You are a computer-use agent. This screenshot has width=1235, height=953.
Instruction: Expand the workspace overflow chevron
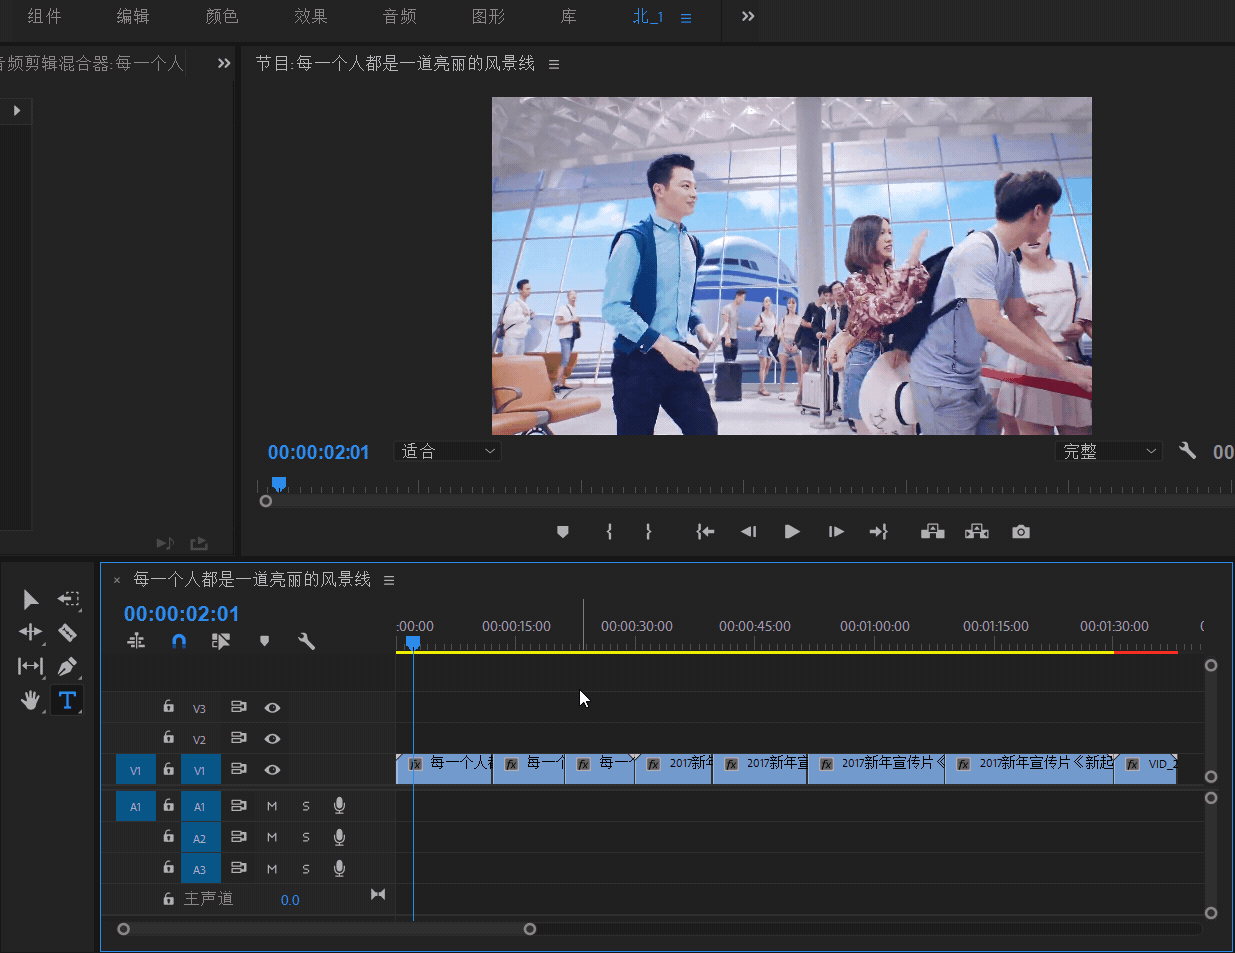(x=748, y=17)
